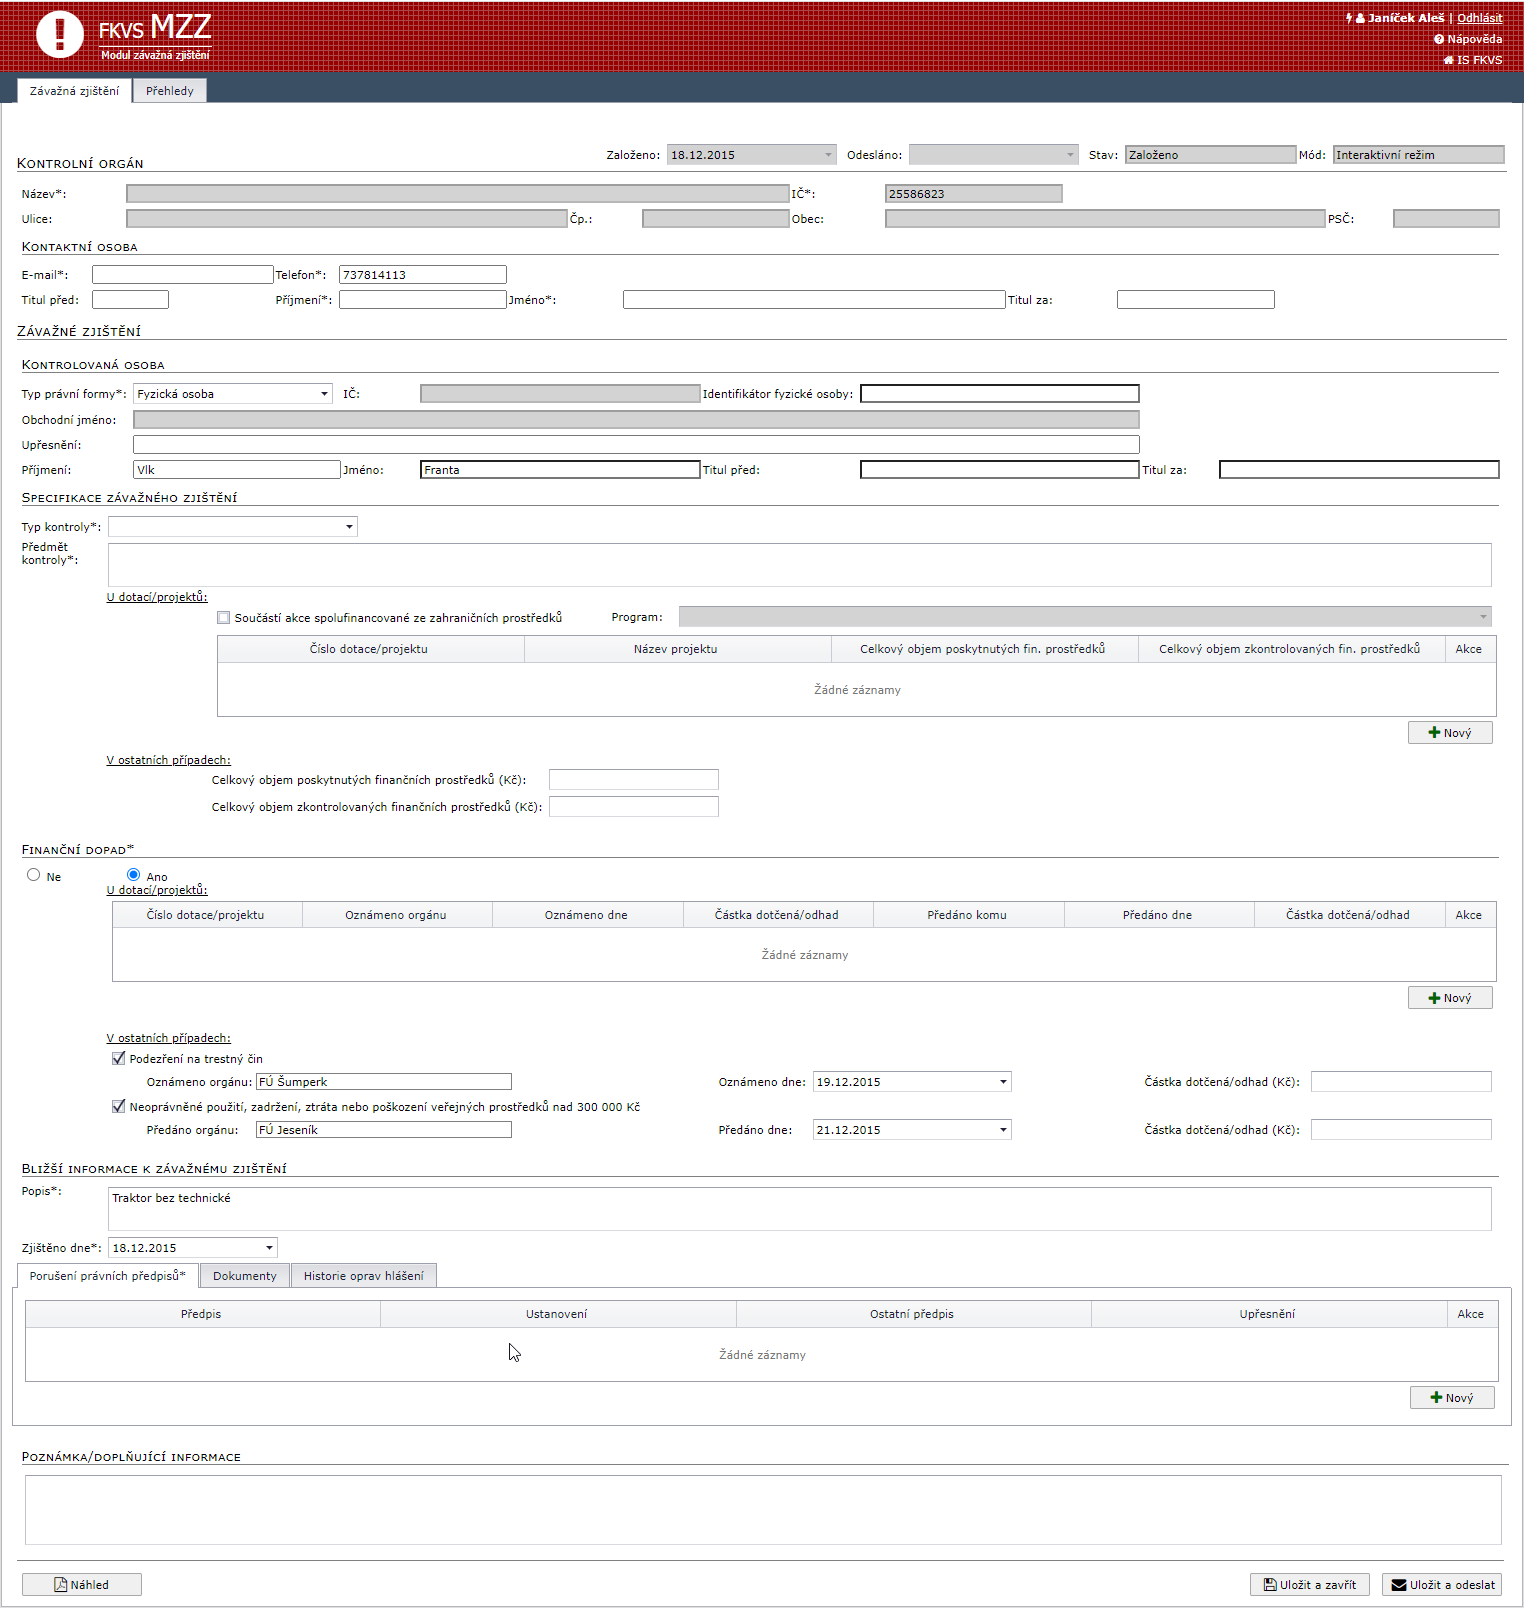This screenshot has height=1609, width=1524.
Task: Click the Jméno field containing Franta
Action: (560, 470)
